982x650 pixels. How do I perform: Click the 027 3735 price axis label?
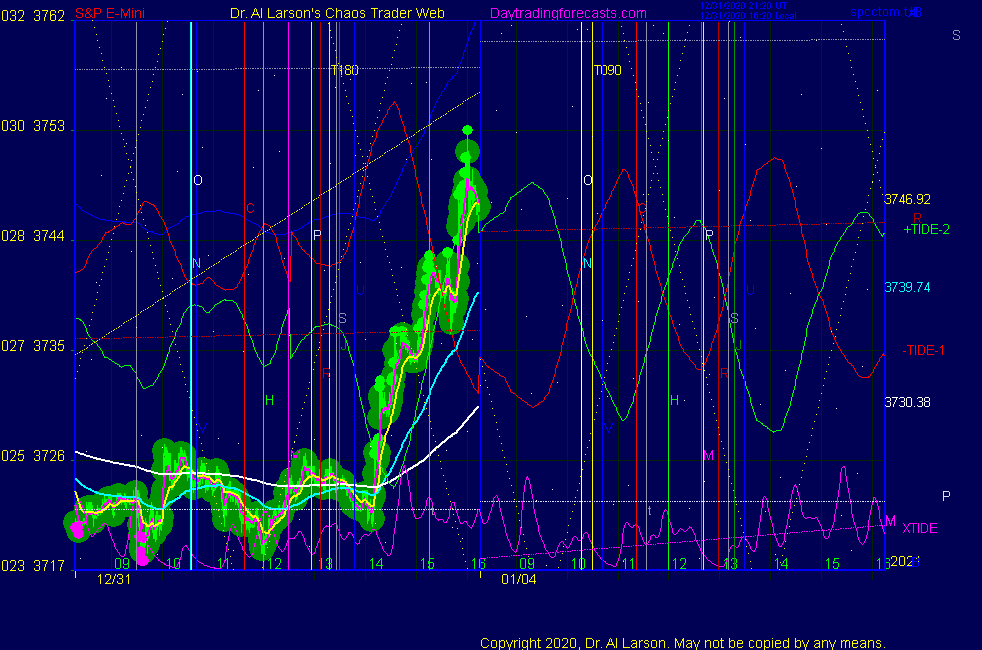(33, 346)
